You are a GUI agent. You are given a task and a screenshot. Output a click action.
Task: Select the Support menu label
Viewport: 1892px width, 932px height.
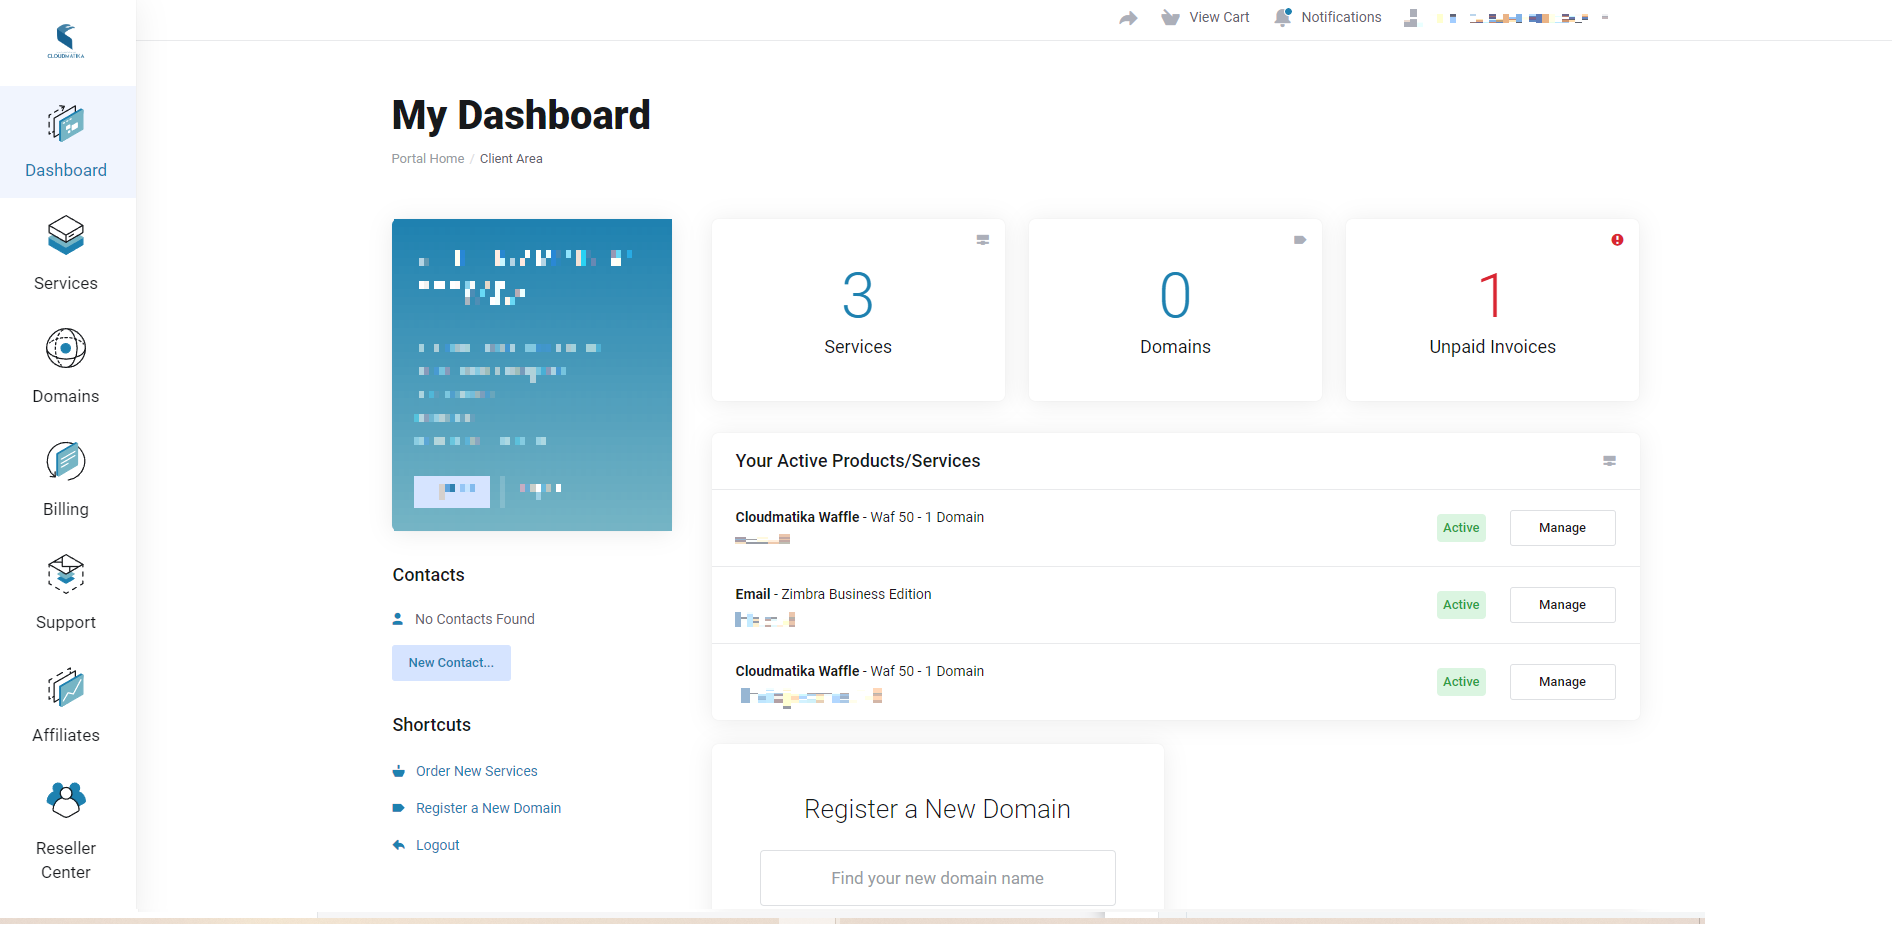click(x=66, y=622)
